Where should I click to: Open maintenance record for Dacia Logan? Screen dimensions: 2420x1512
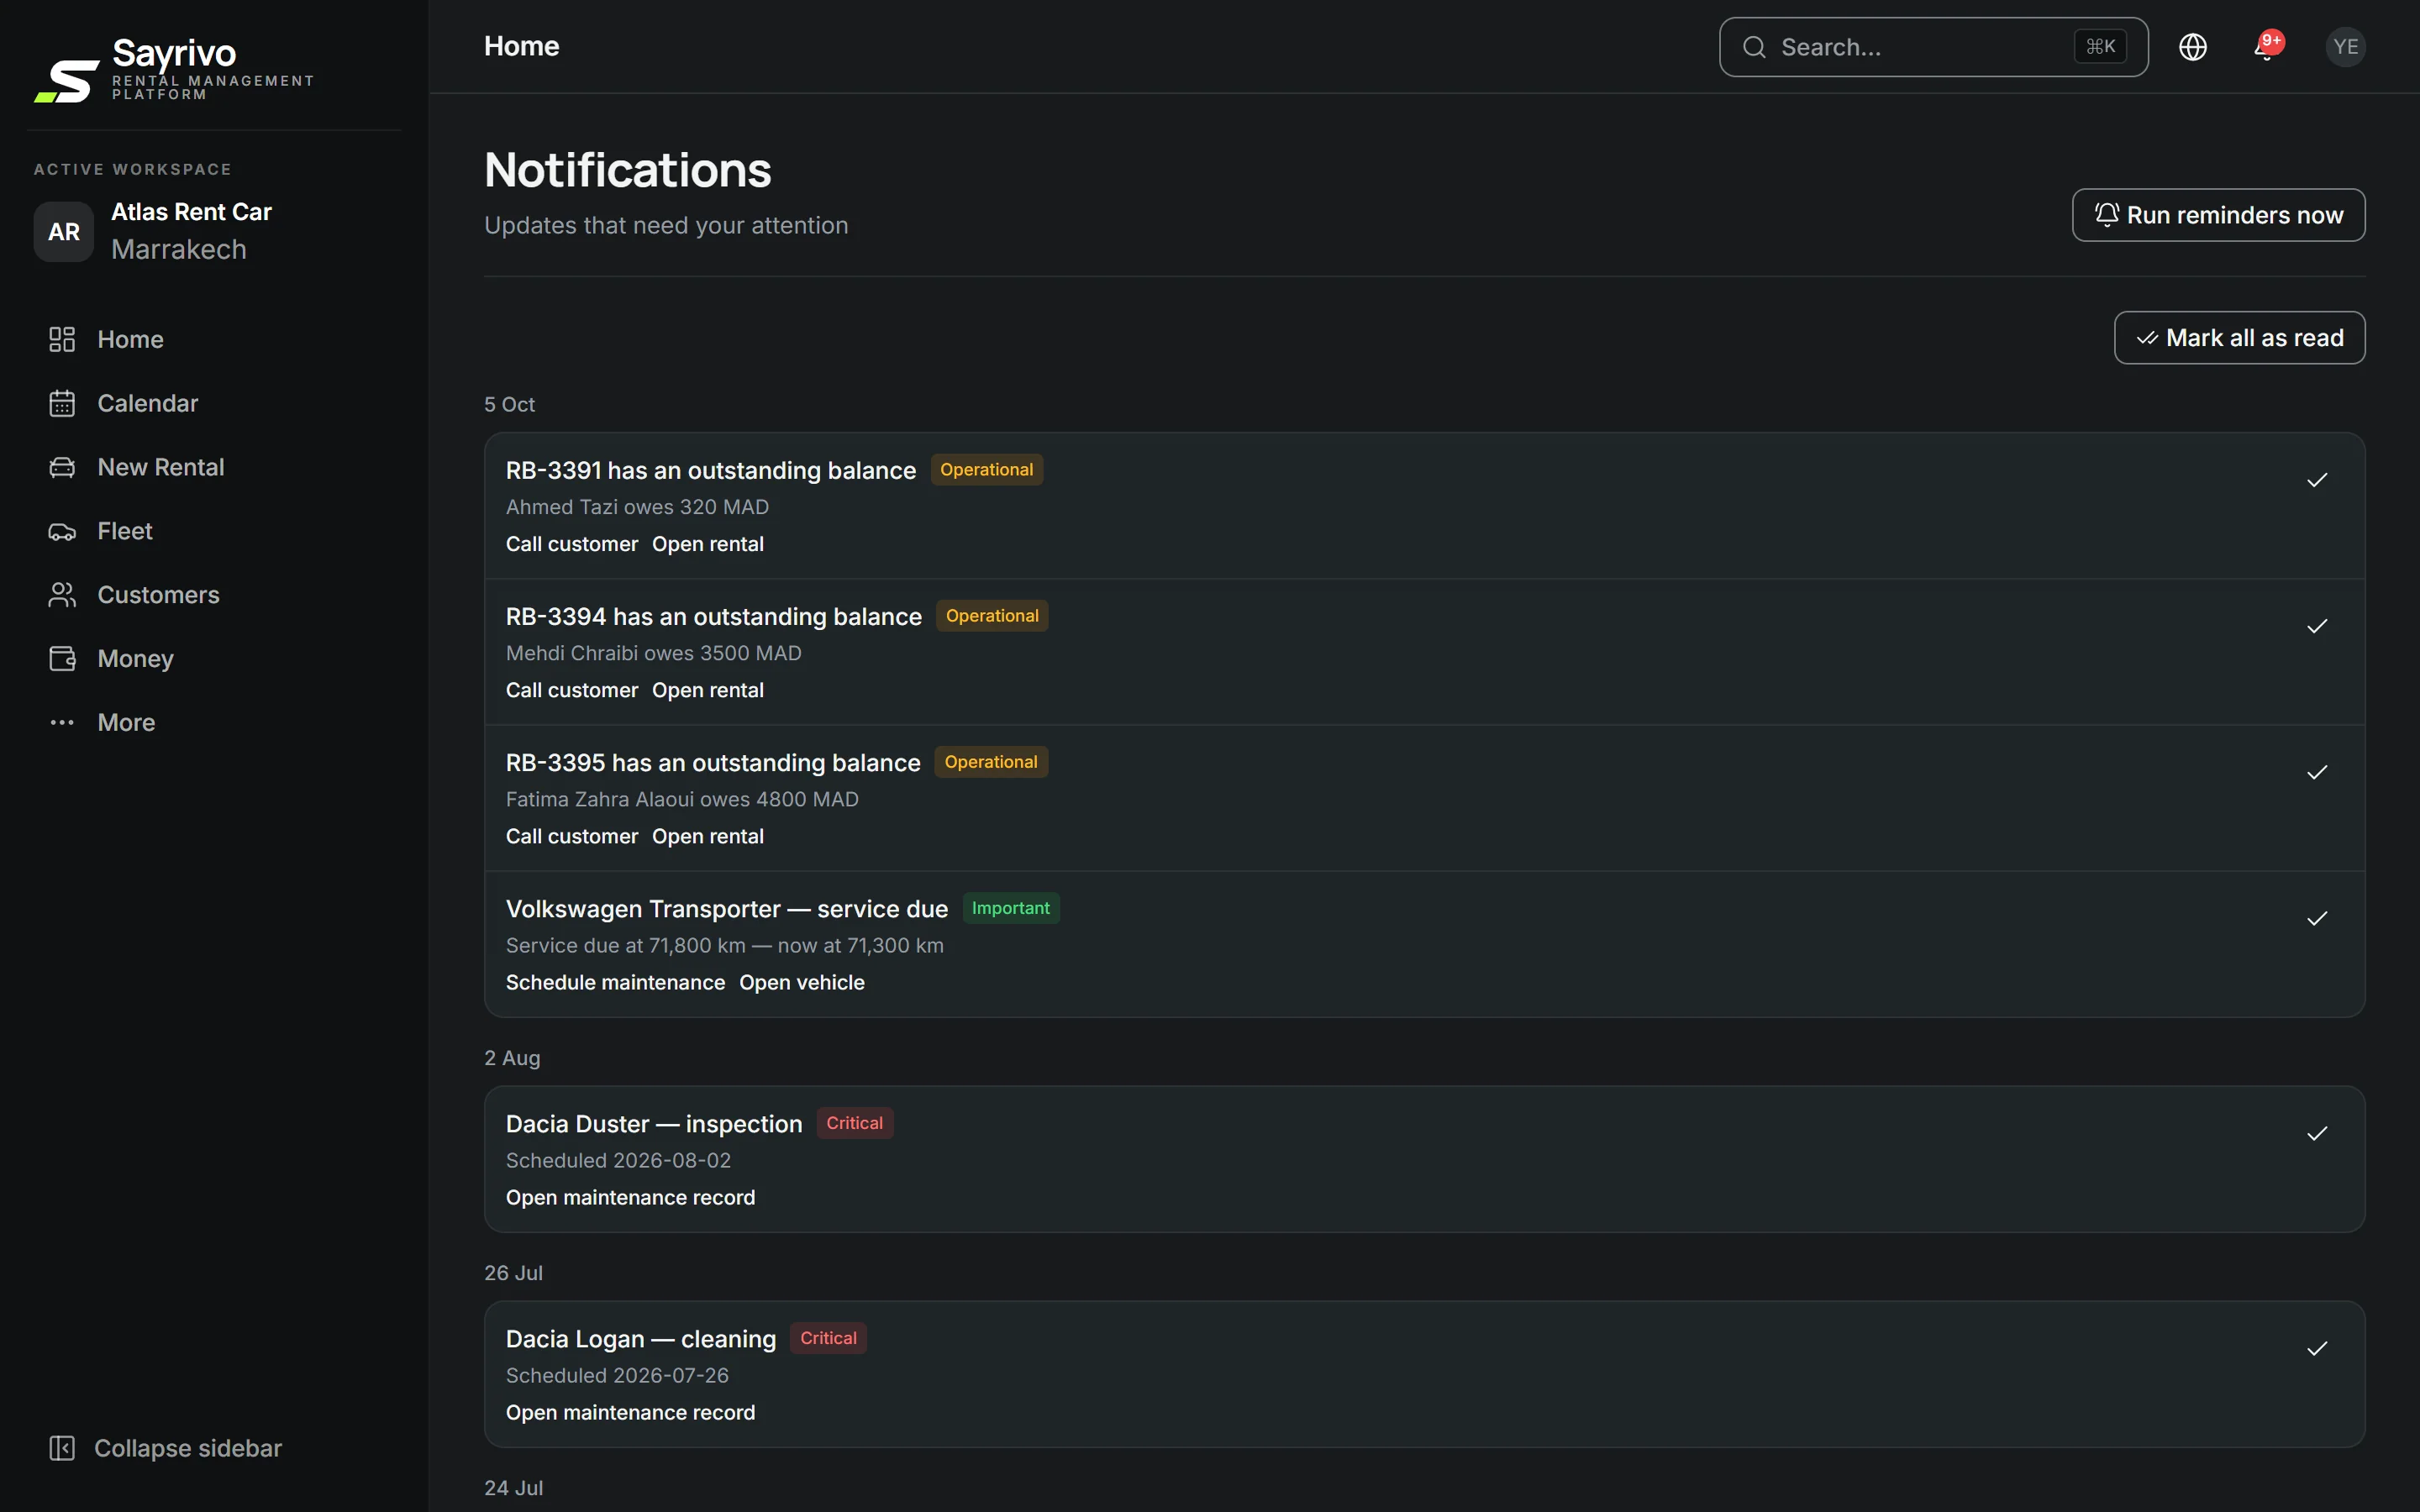click(630, 1412)
